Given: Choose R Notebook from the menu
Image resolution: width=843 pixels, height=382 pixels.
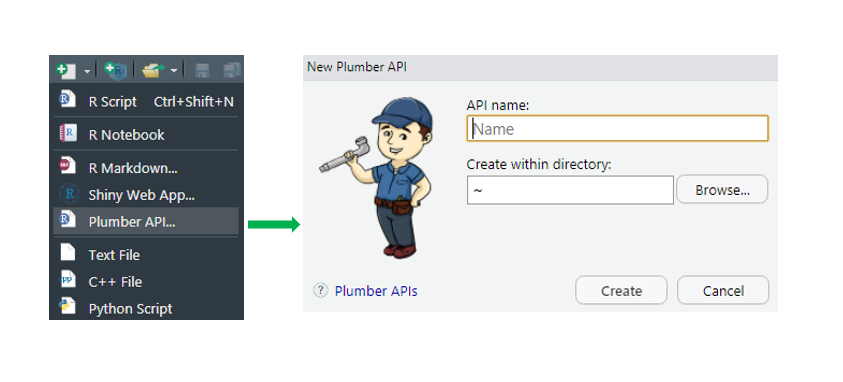Looking at the screenshot, I should [x=146, y=134].
